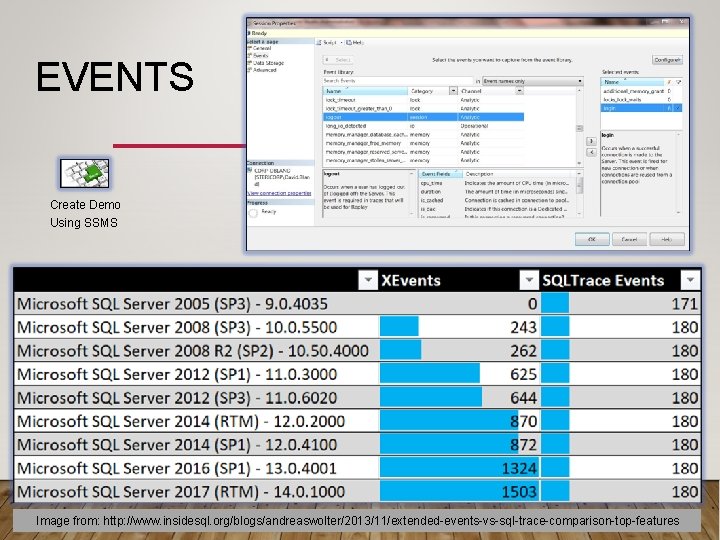Click the XEvents value 243
This screenshot has height=540, width=720.
(523, 327)
